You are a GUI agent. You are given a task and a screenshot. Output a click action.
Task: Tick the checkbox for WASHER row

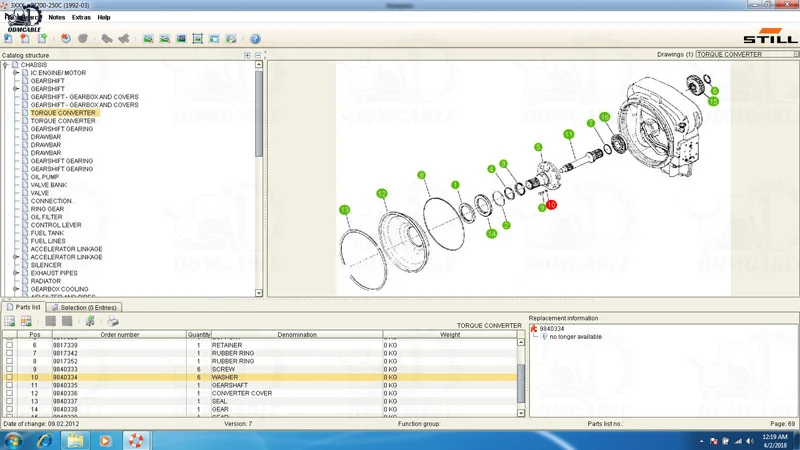9,377
